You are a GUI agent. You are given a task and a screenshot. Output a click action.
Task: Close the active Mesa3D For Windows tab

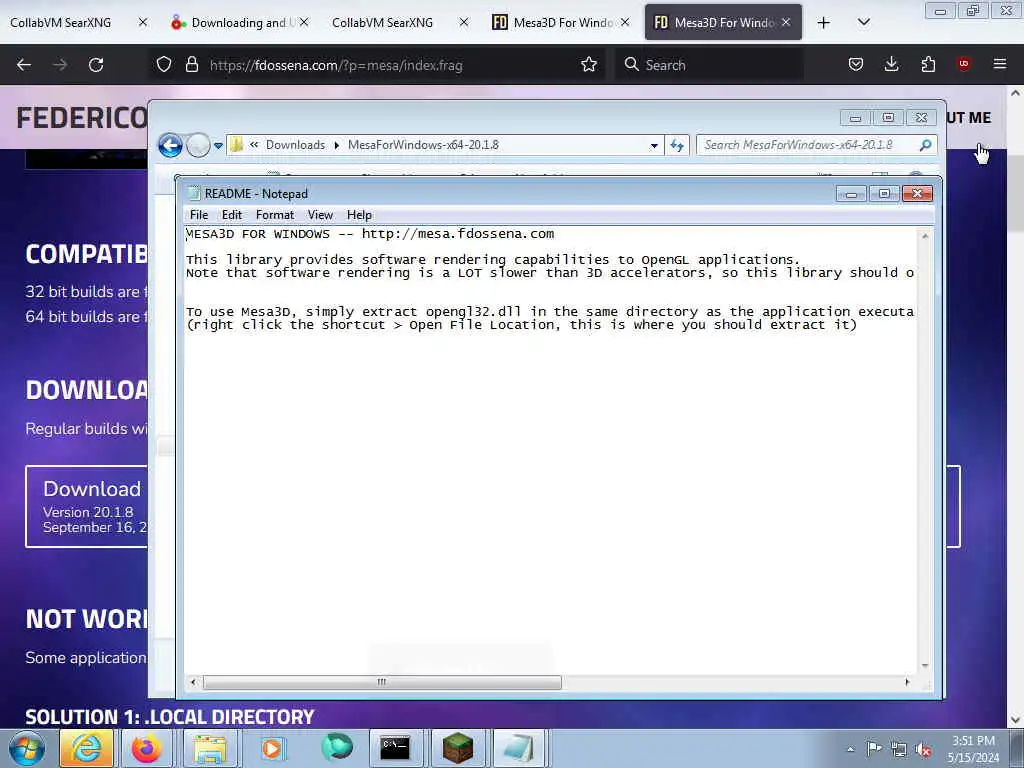(786, 22)
